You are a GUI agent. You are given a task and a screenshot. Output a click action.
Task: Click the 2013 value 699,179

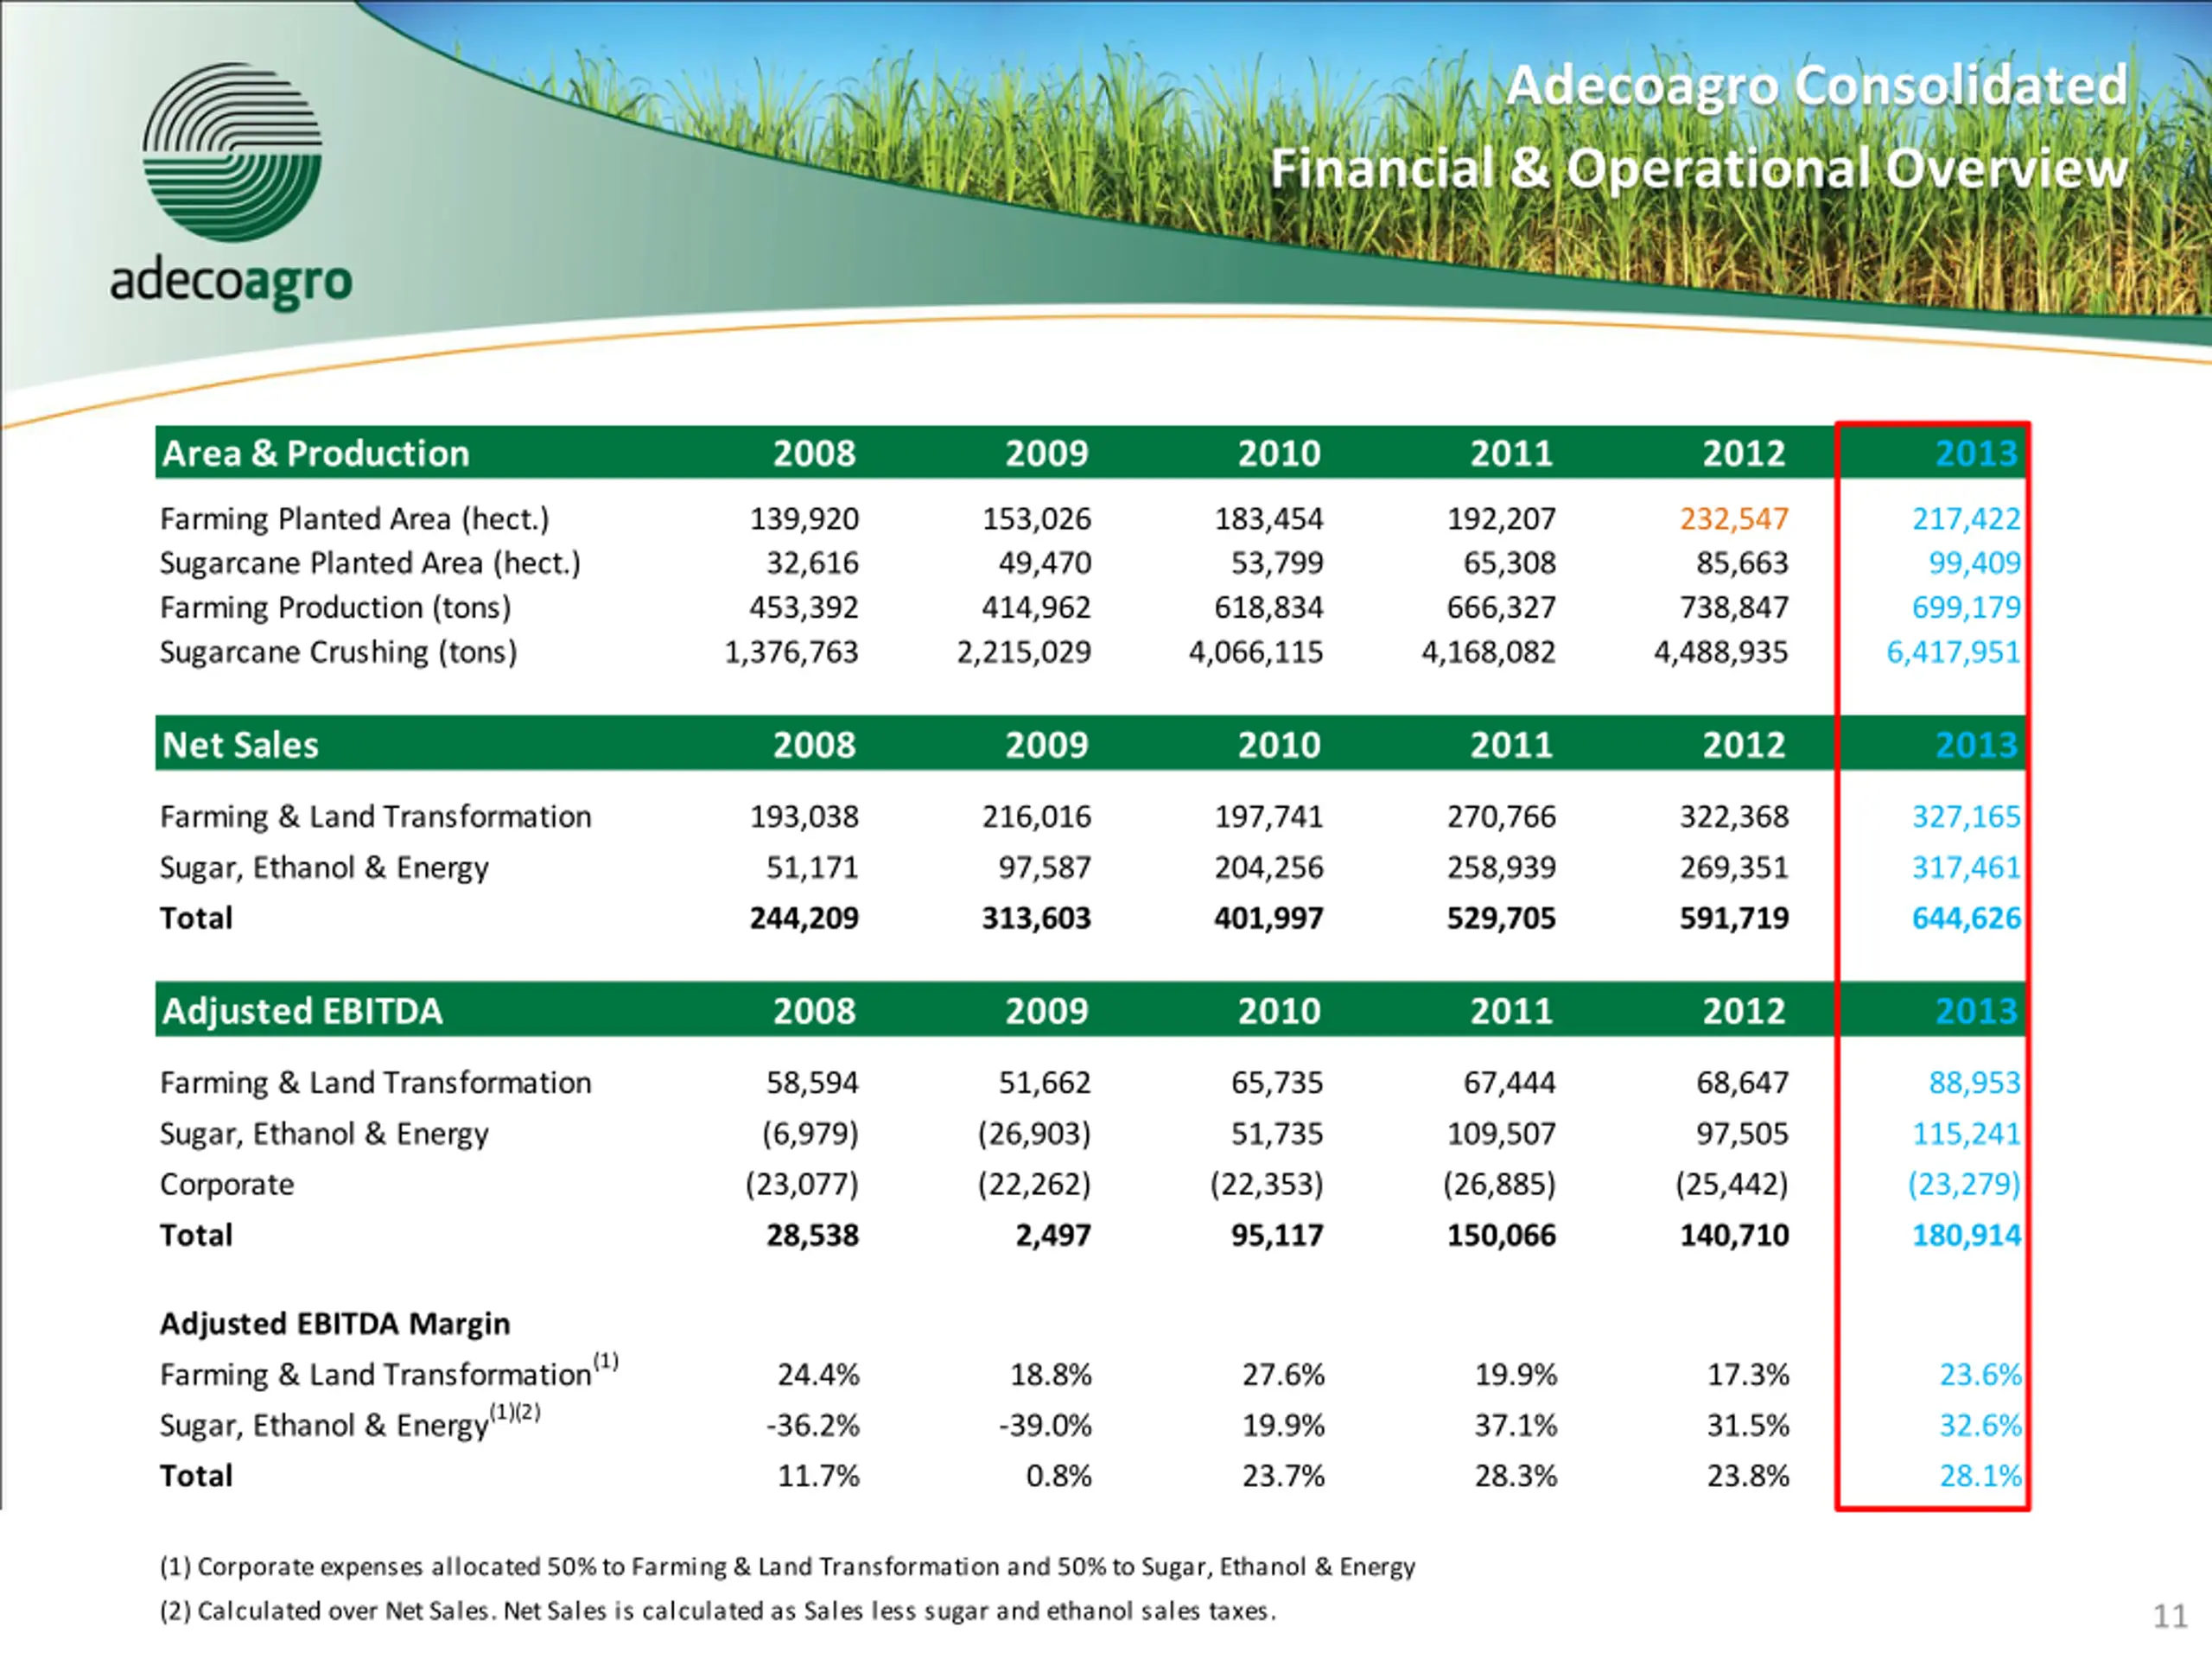(x=1966, y=607)
